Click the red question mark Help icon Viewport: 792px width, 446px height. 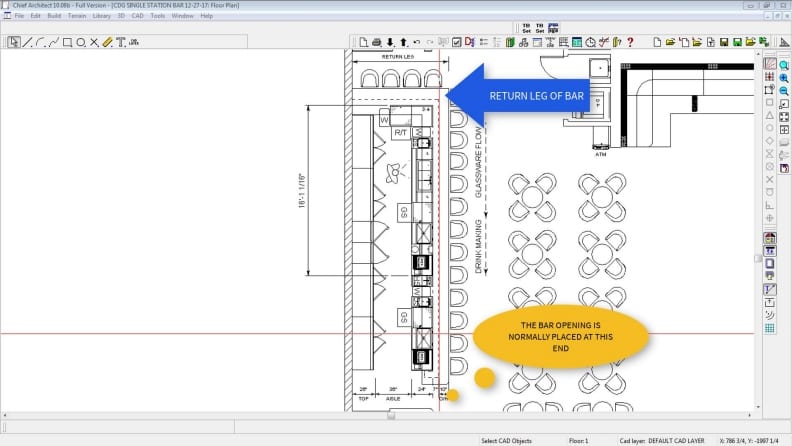coord(630,42)
